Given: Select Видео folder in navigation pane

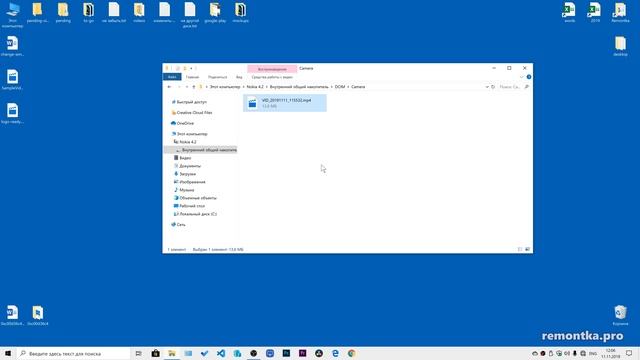Looking at the screenshot, I should 182,158.
